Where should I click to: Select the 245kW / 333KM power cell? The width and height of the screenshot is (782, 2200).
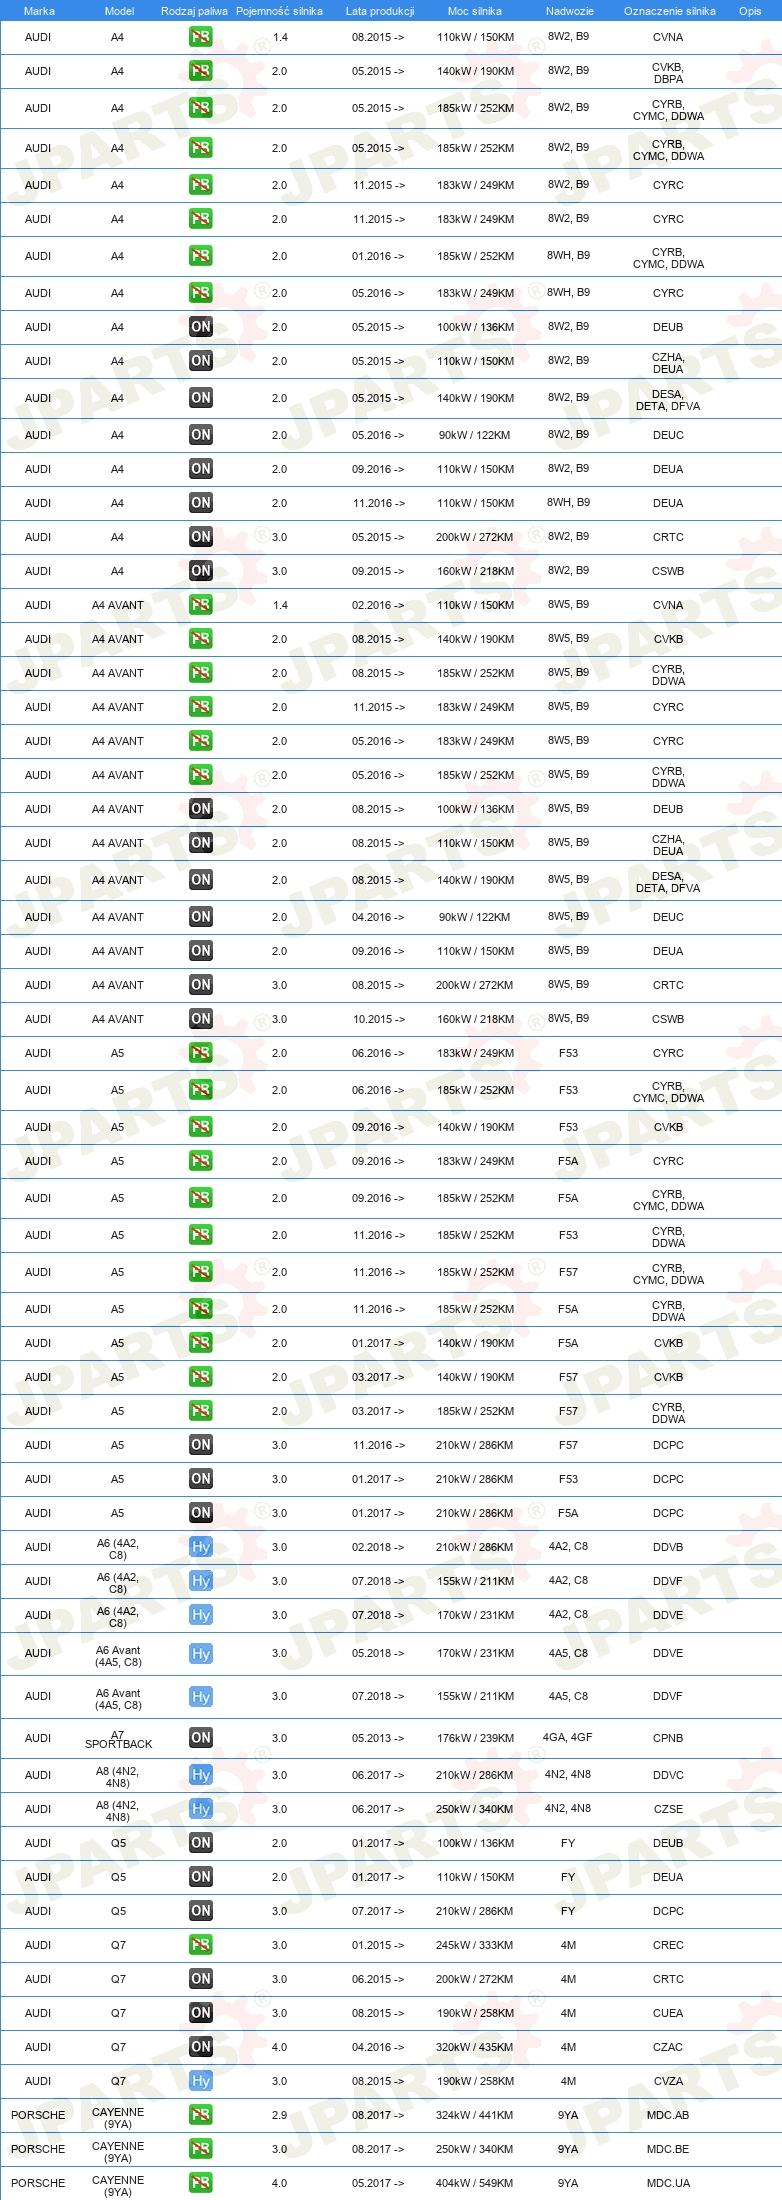pos(475,1945)
